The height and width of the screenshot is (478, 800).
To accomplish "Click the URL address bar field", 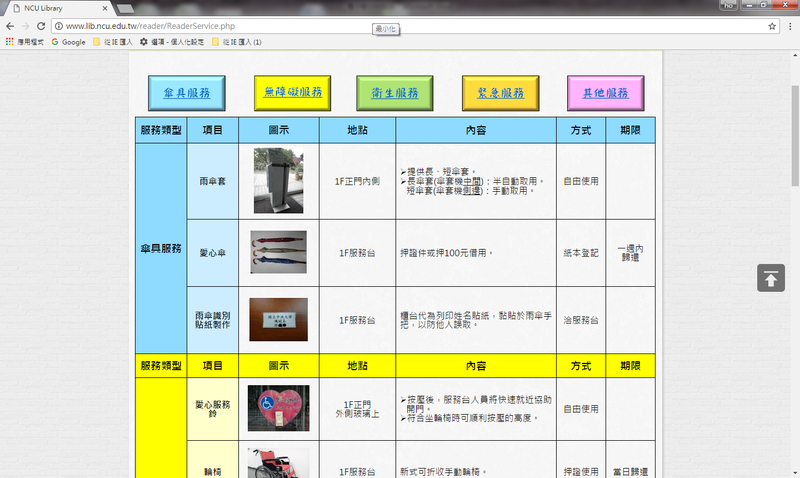I will click(400, 26).
